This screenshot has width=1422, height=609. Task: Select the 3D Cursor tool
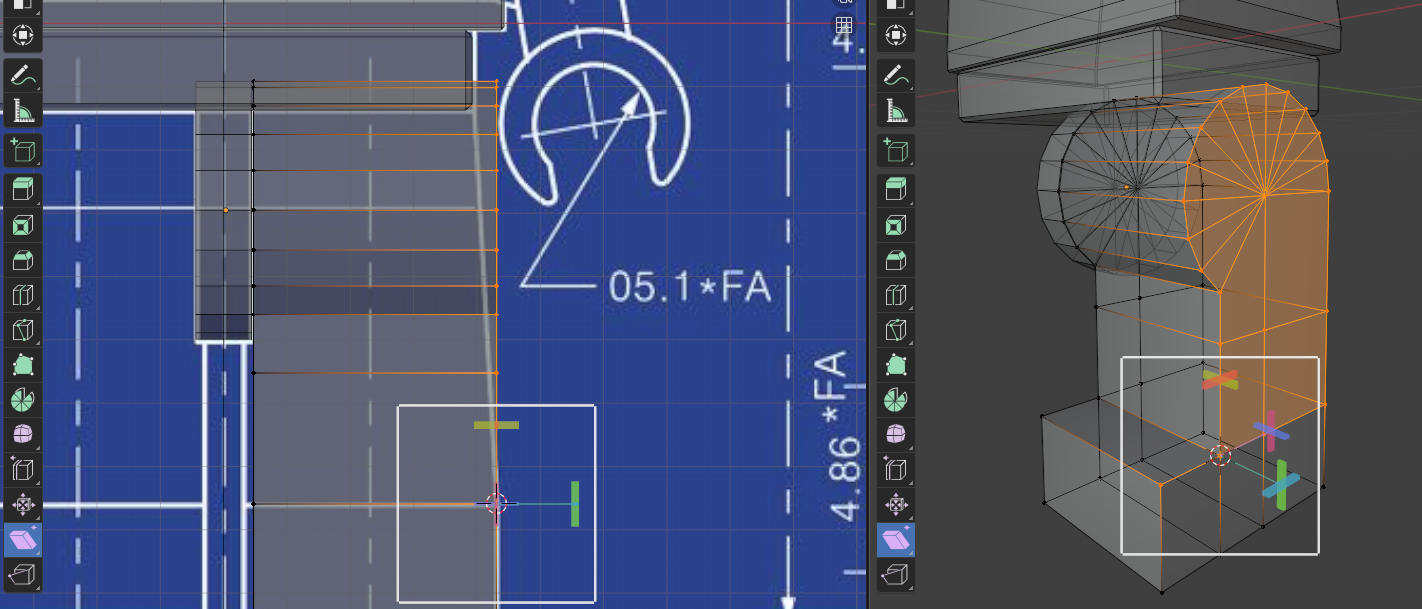click(x=22, y=35)
